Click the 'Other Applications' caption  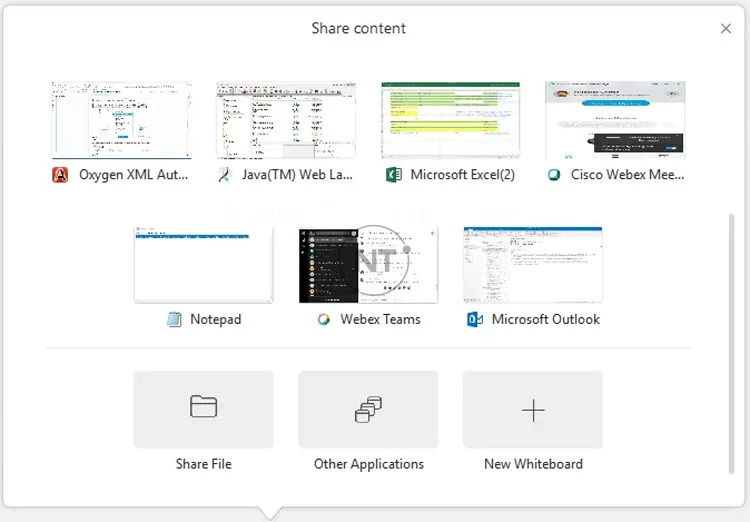click(x=369, y=464)
